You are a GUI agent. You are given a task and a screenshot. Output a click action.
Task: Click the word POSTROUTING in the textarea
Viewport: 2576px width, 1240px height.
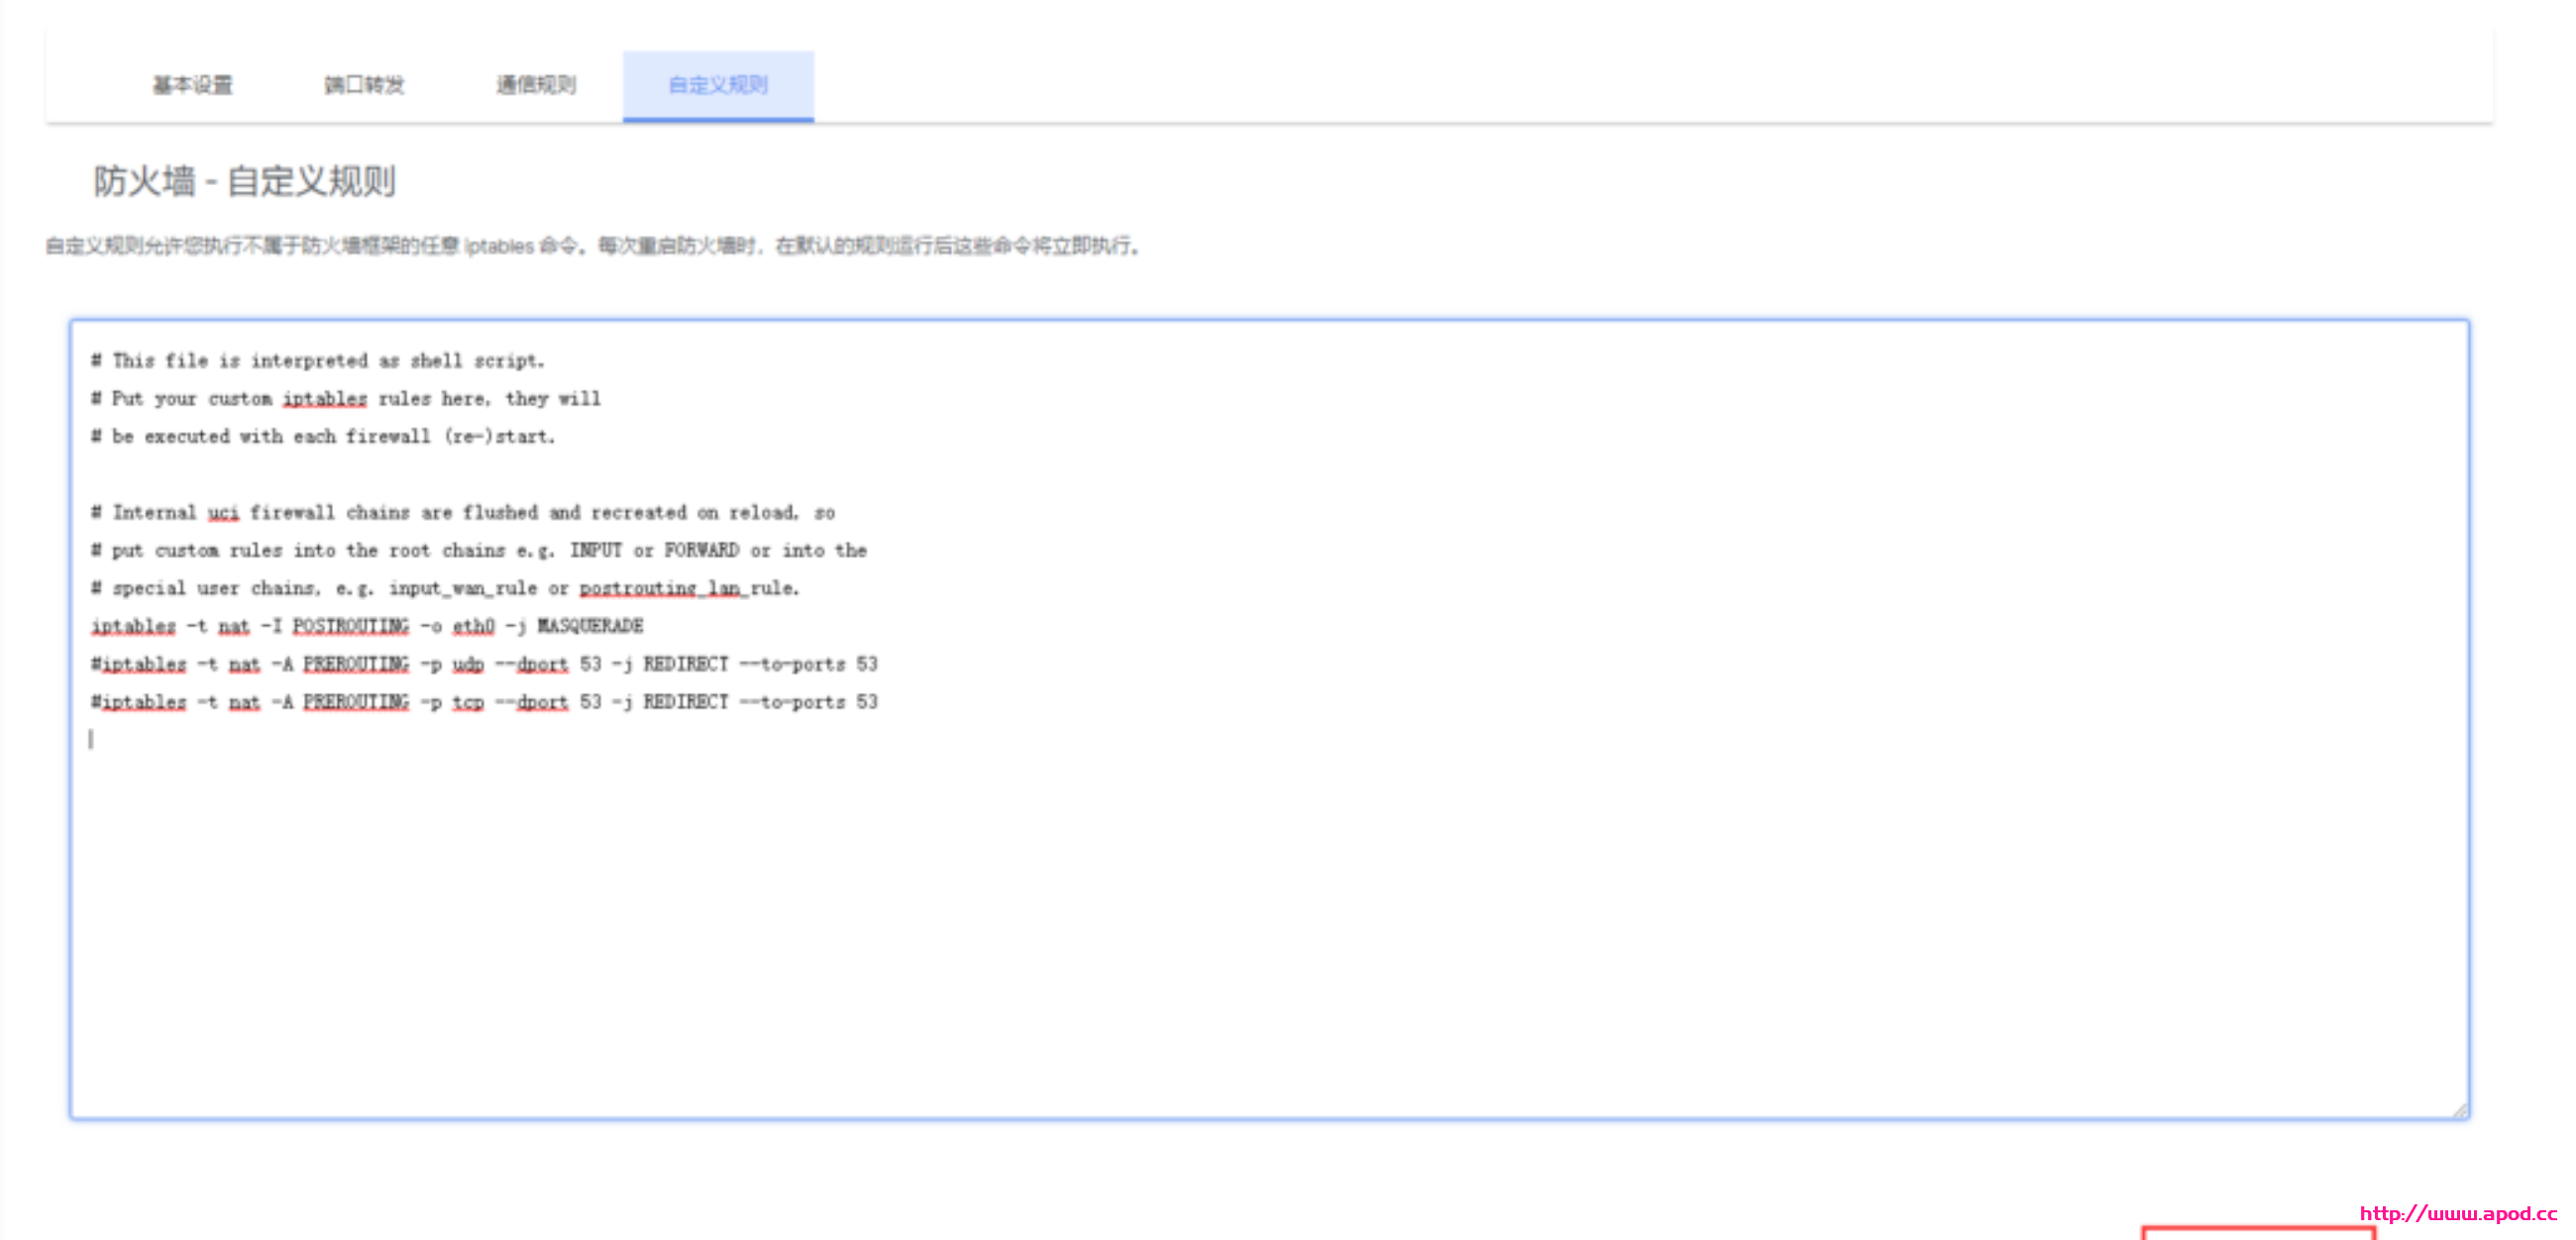[350, 626]
